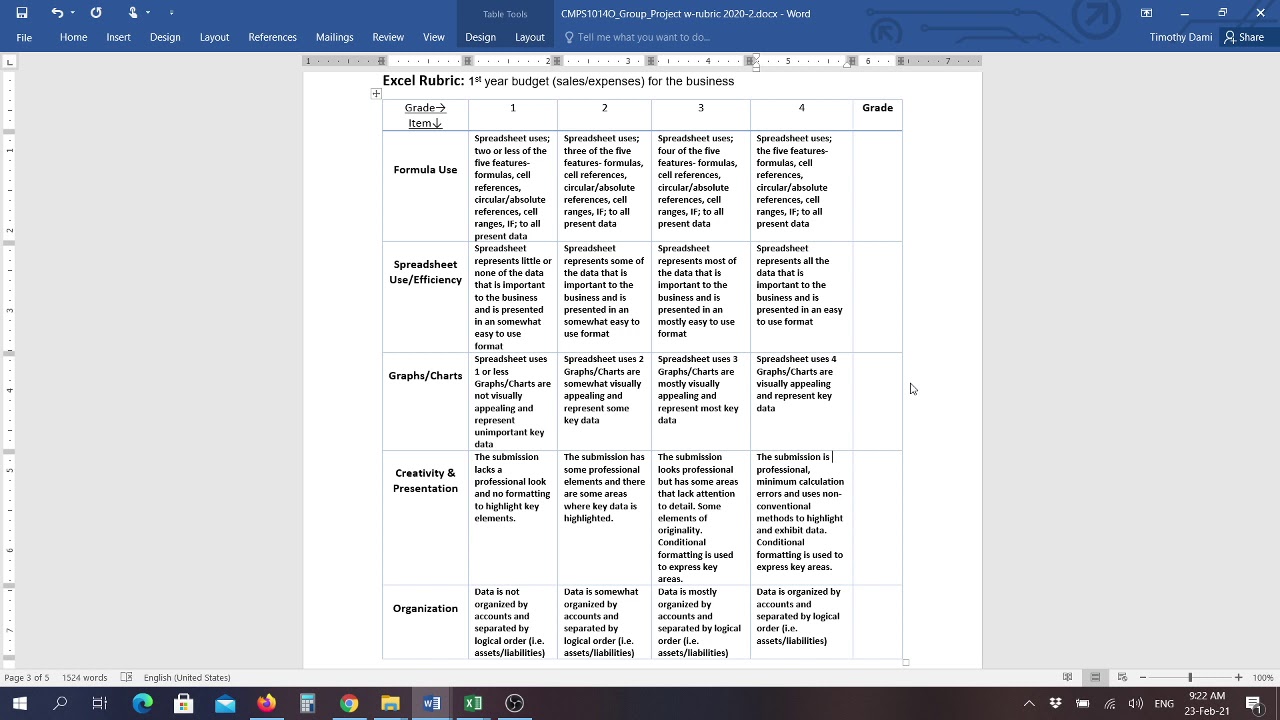Launch Microsoft Edge from the taskbar
Image resolution: width=1280 pixels, height=720 pixels.
click(142, 703)
